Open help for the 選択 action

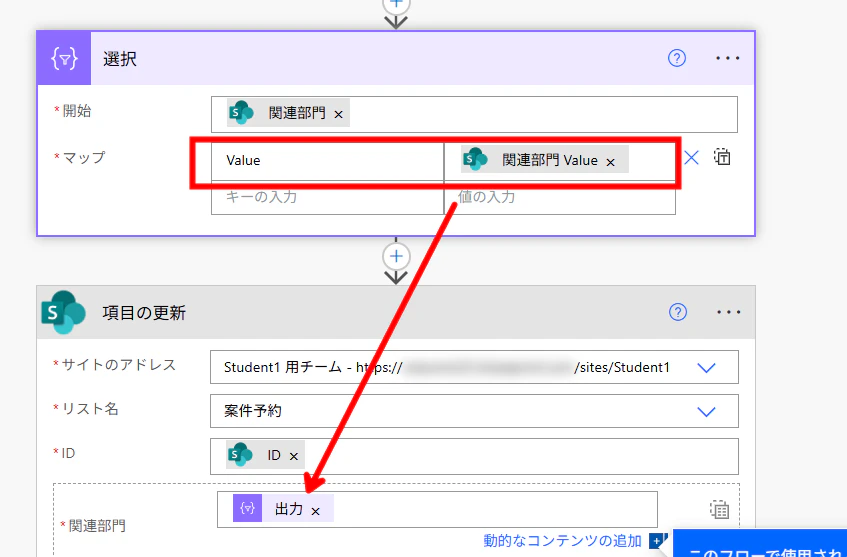pyautogui.click(x=676, y=58)
